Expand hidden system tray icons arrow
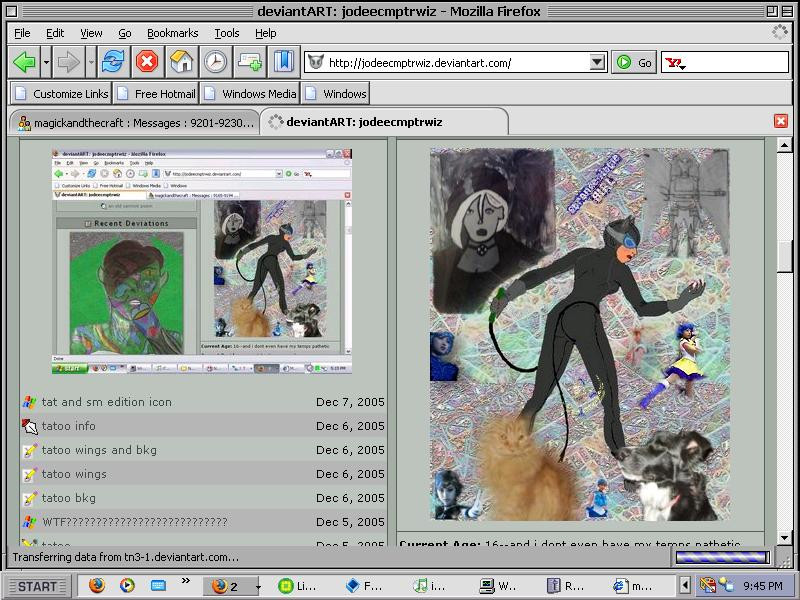 coord(685,585)
